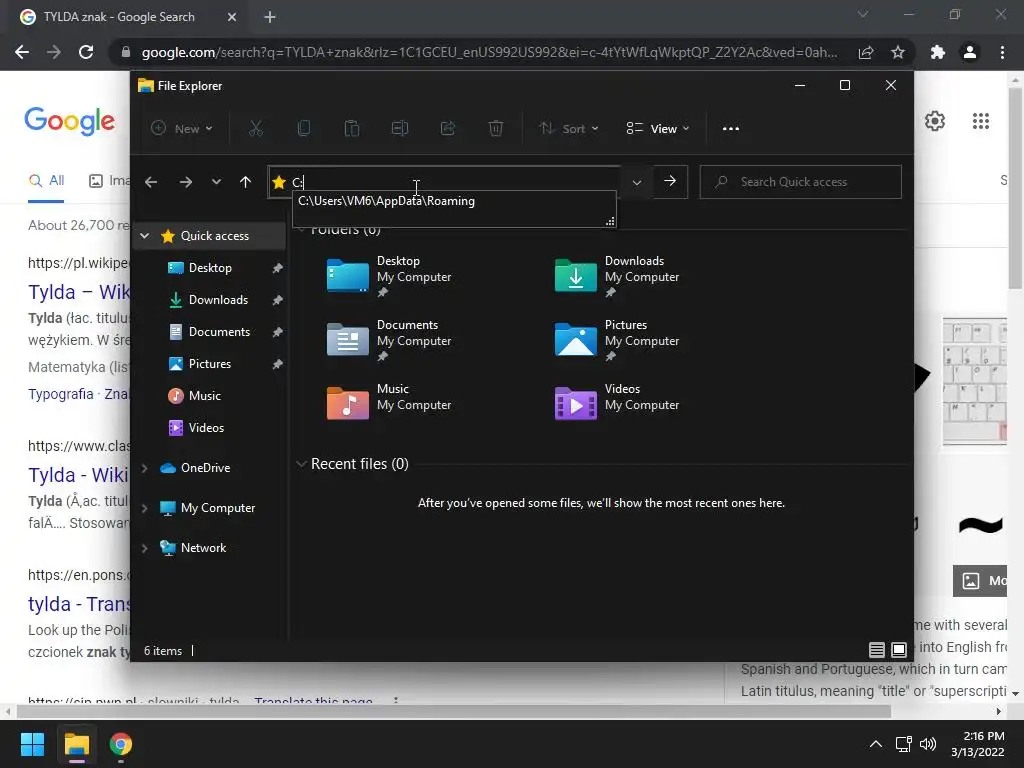Select Documents in the navigation pane
This screenshot has width=1024, height=768.
(x=219, y=332)
